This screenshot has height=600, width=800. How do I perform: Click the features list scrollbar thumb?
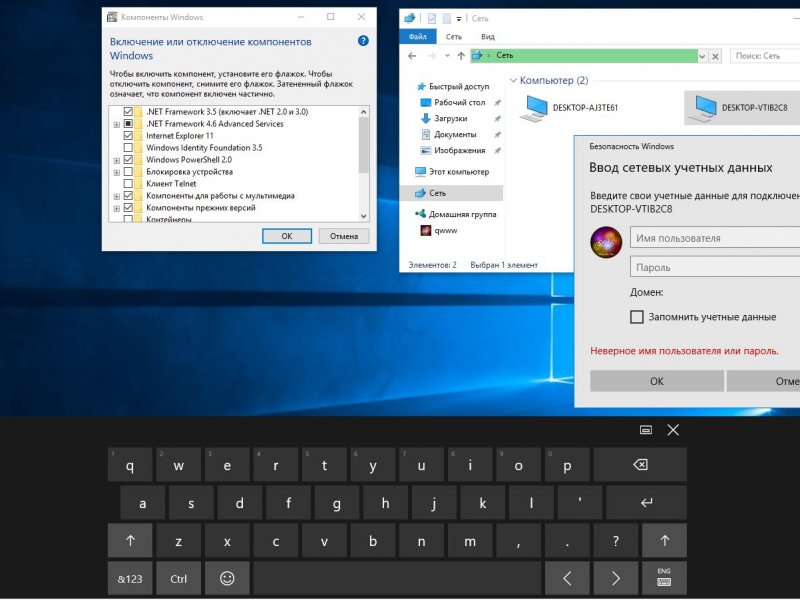pos(364,145)
